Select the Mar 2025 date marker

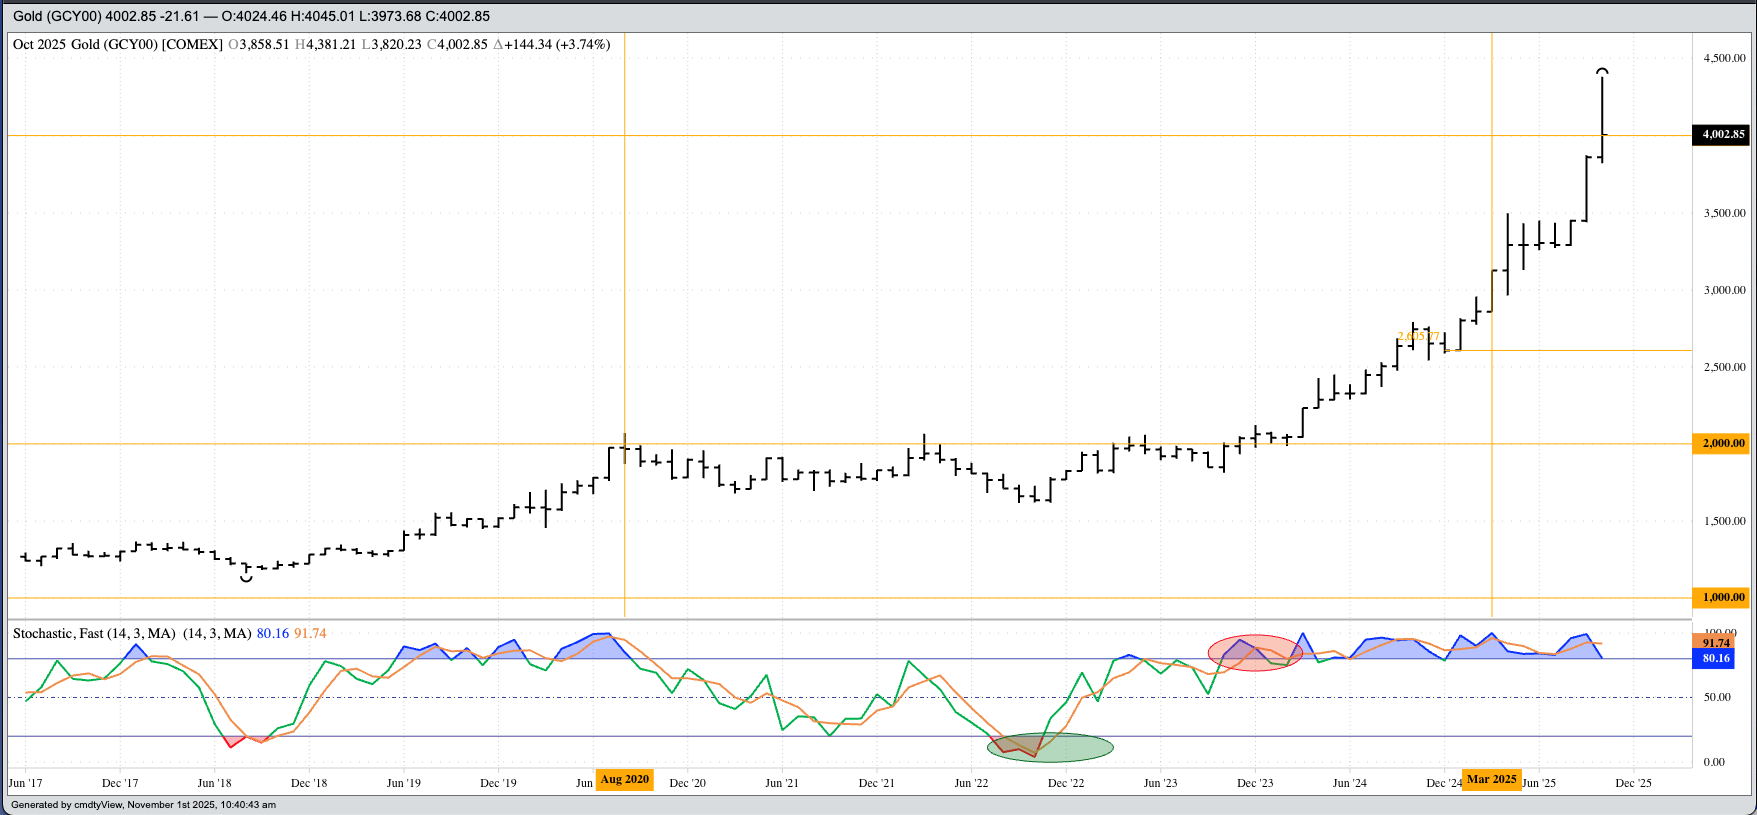(1491, 779)
